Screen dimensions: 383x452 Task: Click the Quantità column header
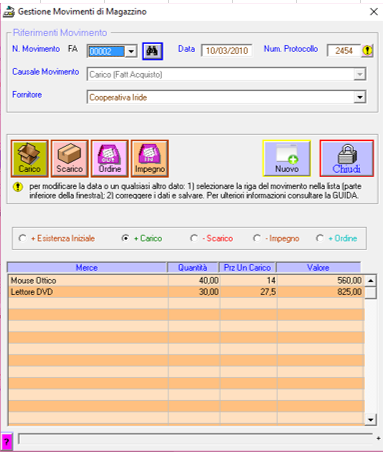point(193,267)
